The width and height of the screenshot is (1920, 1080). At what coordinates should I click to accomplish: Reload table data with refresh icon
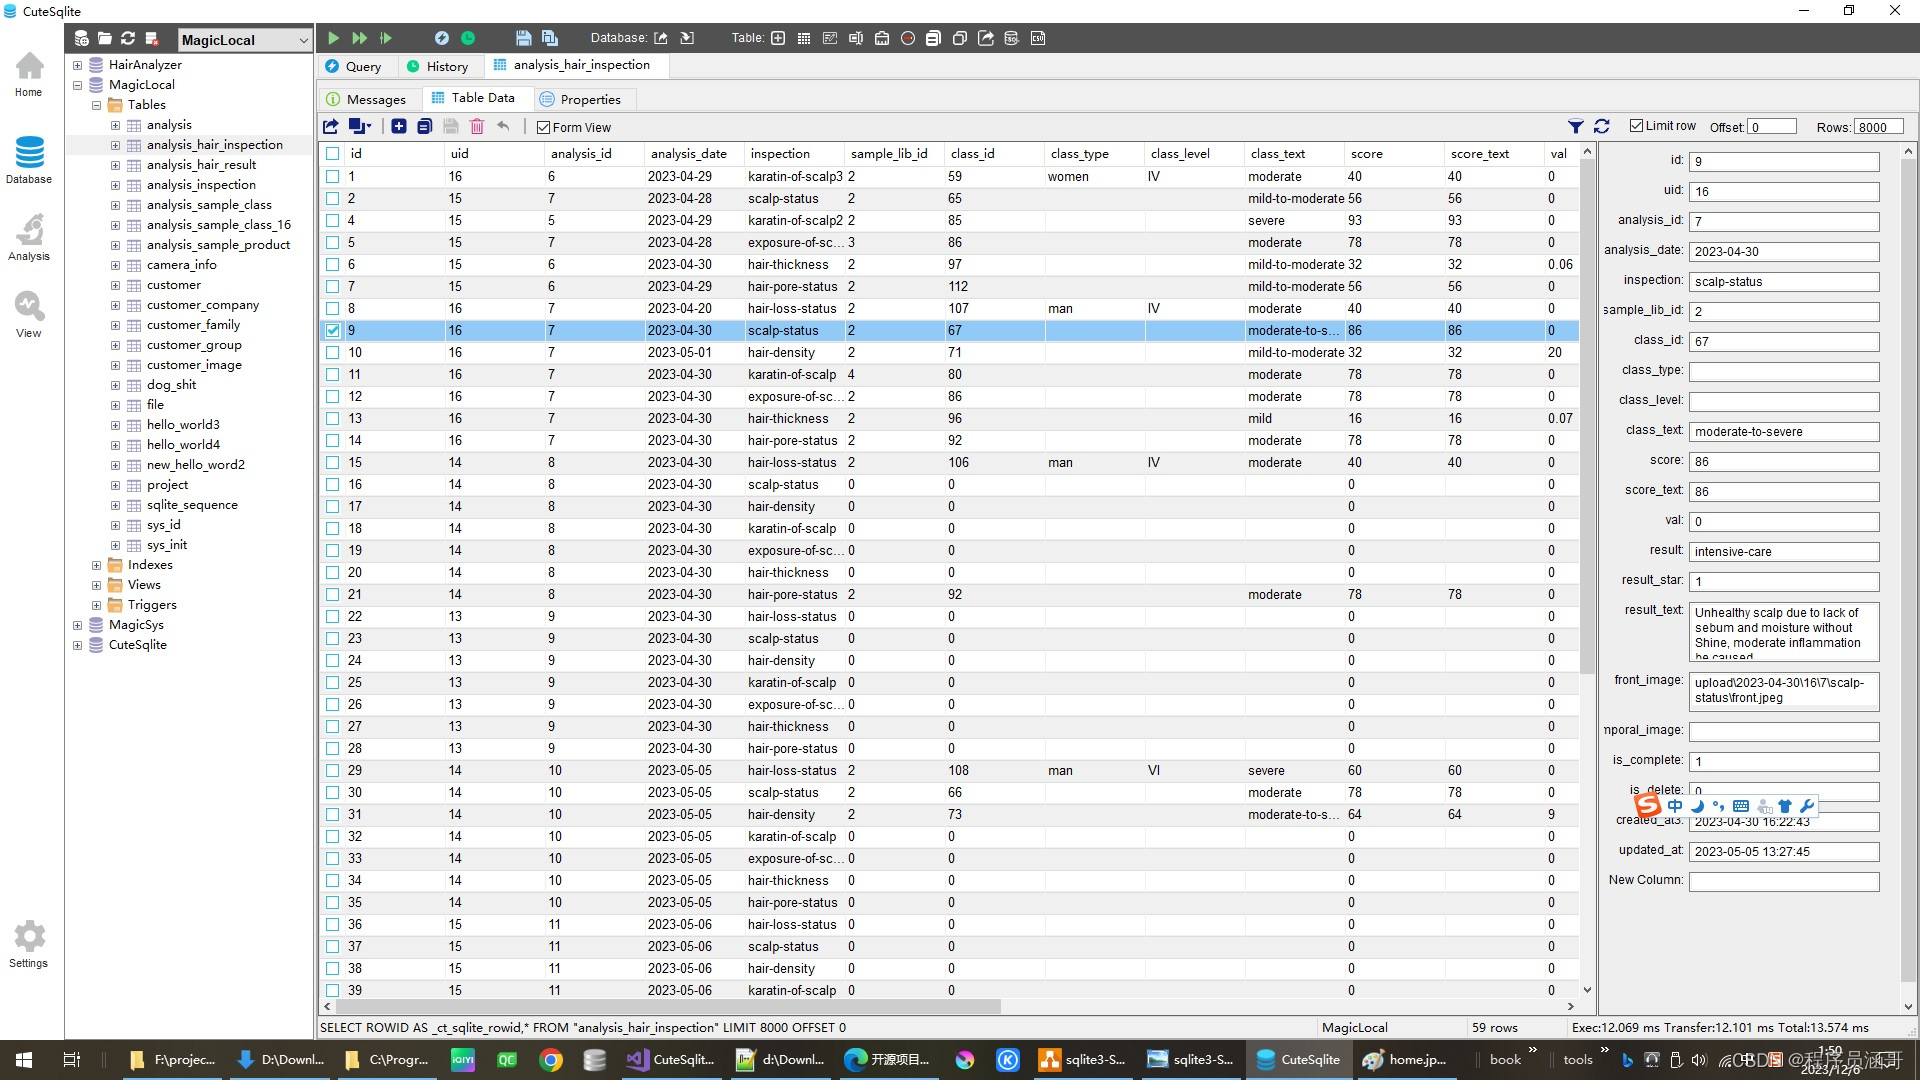(1602, 126)
